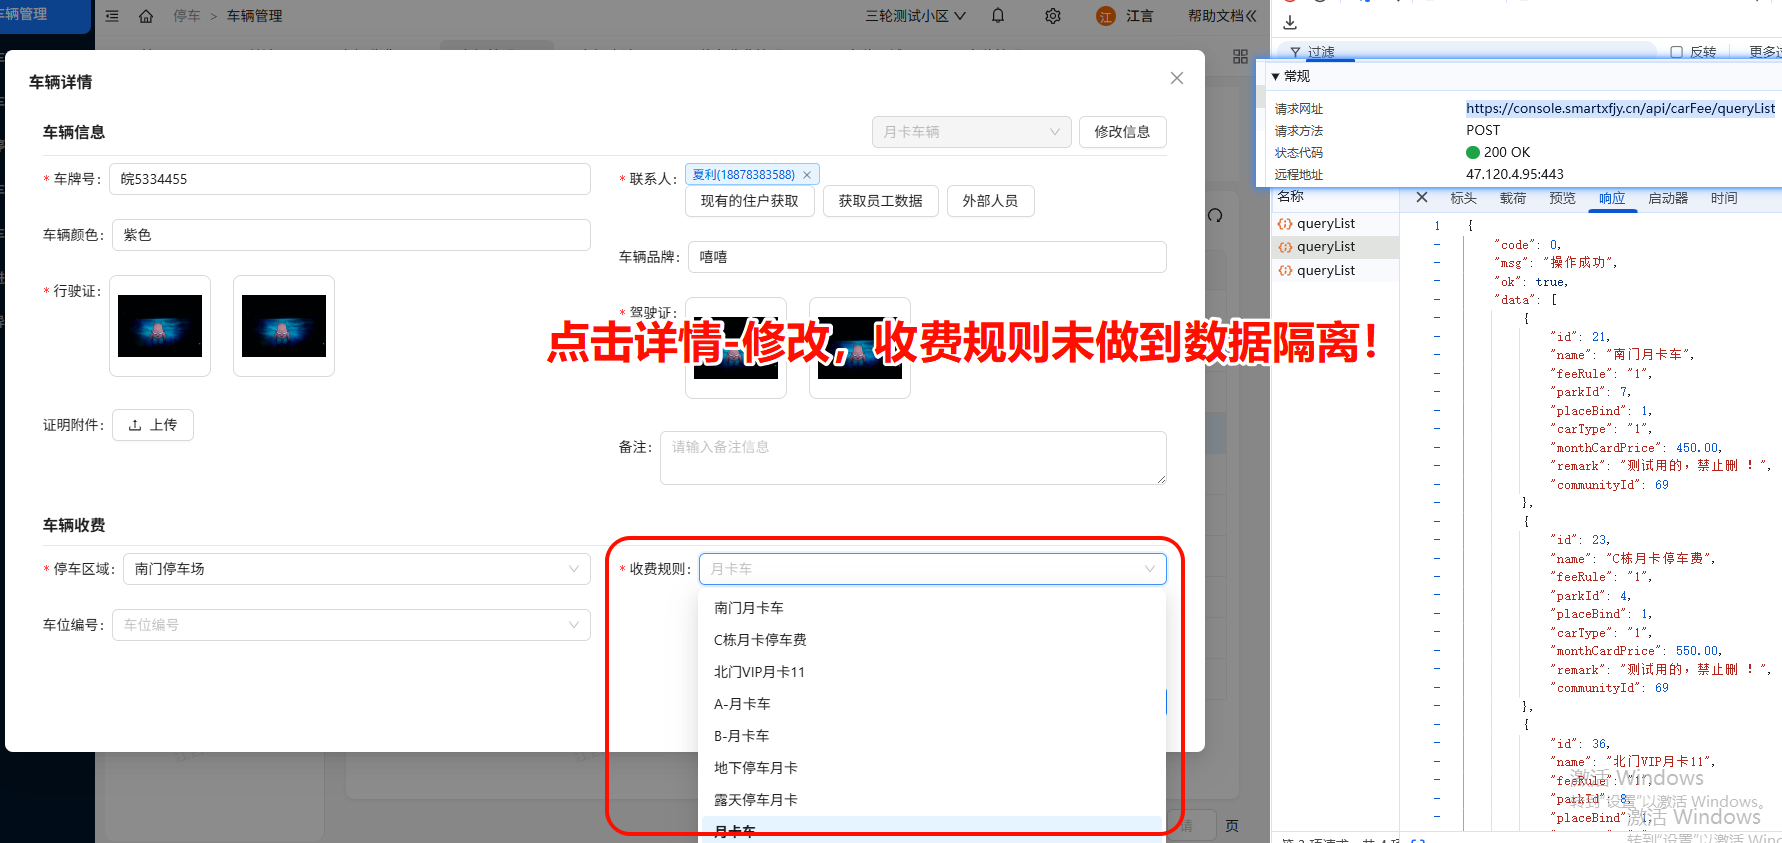Select 南门月卡车 fee rule option
This screenshot has height=843, width=1782.
click(x=932, y=608)
